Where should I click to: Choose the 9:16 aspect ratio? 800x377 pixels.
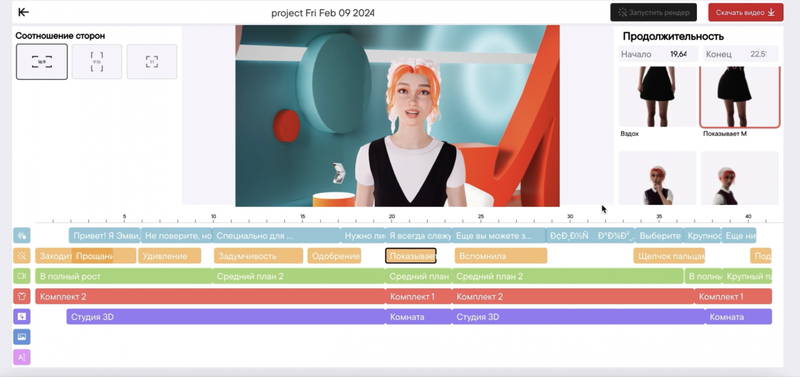click(97, 62)
